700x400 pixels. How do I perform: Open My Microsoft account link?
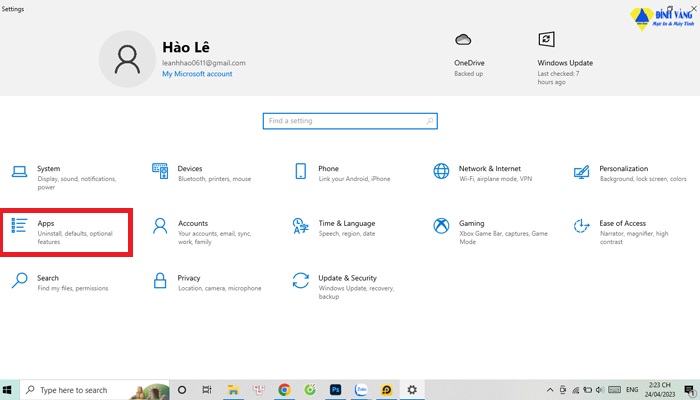tap(197, 74)
